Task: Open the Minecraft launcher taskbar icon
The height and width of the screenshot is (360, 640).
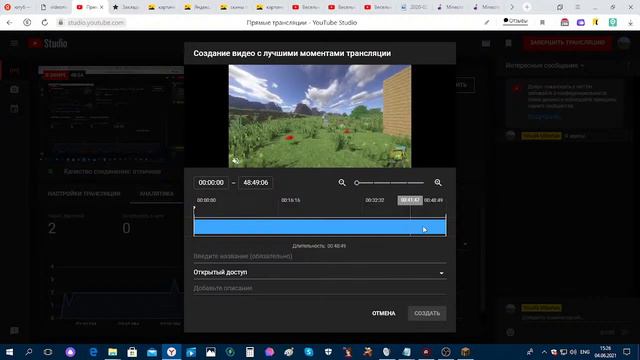Action: point(465,352)
